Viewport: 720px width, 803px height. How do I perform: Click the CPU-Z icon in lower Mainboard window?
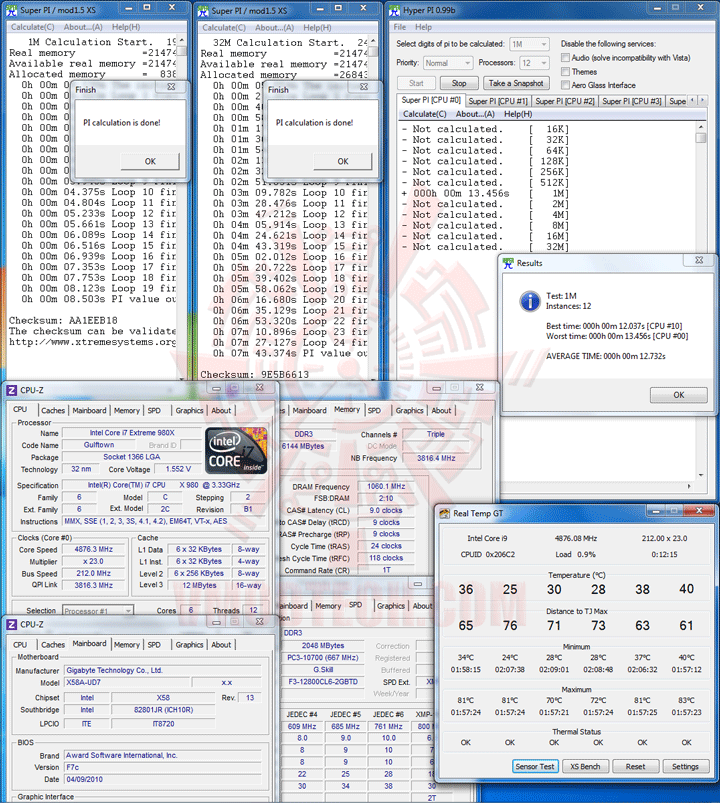pyautogui.click(x=11, y=624)
